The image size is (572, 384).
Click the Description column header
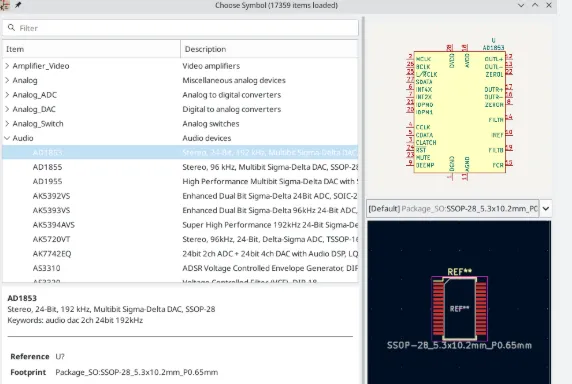tap(269, 49)
